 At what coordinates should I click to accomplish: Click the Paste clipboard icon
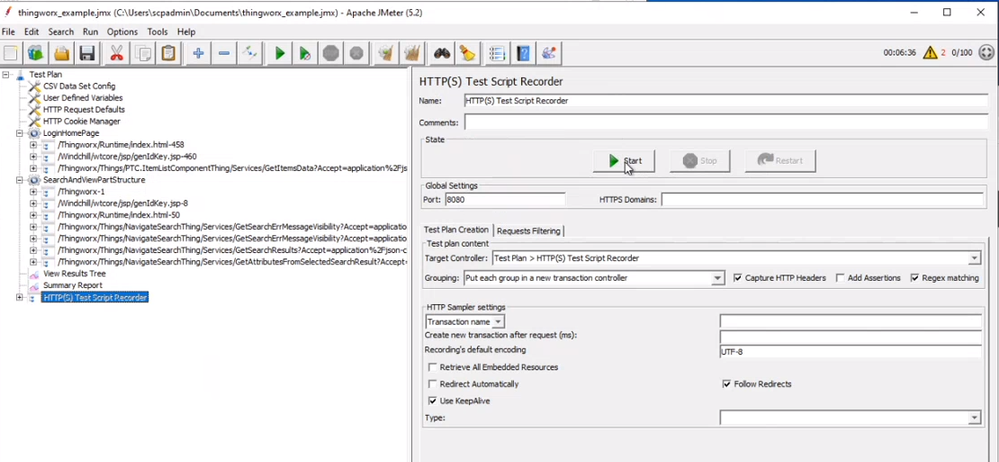tap(168, 54)
